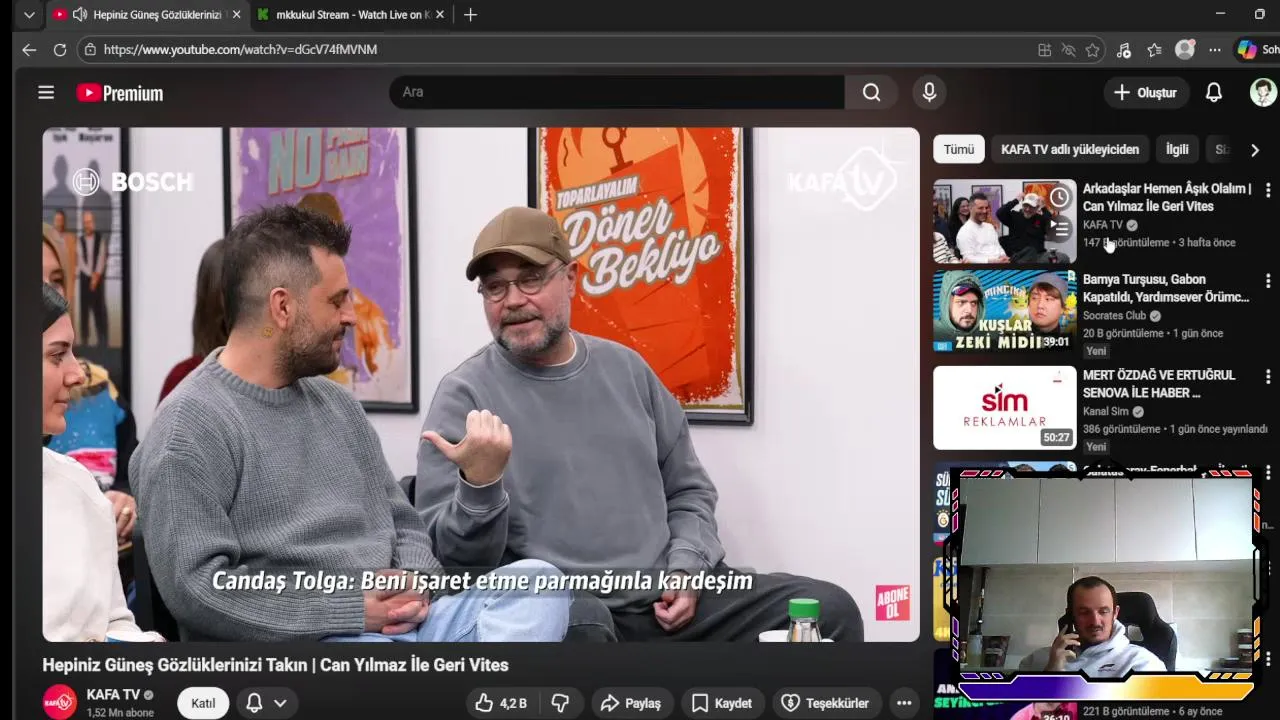Close the YouTube video tab
Image resolution: width=1280 pixels, height=720 pixels.
click(x=236, y=14)
